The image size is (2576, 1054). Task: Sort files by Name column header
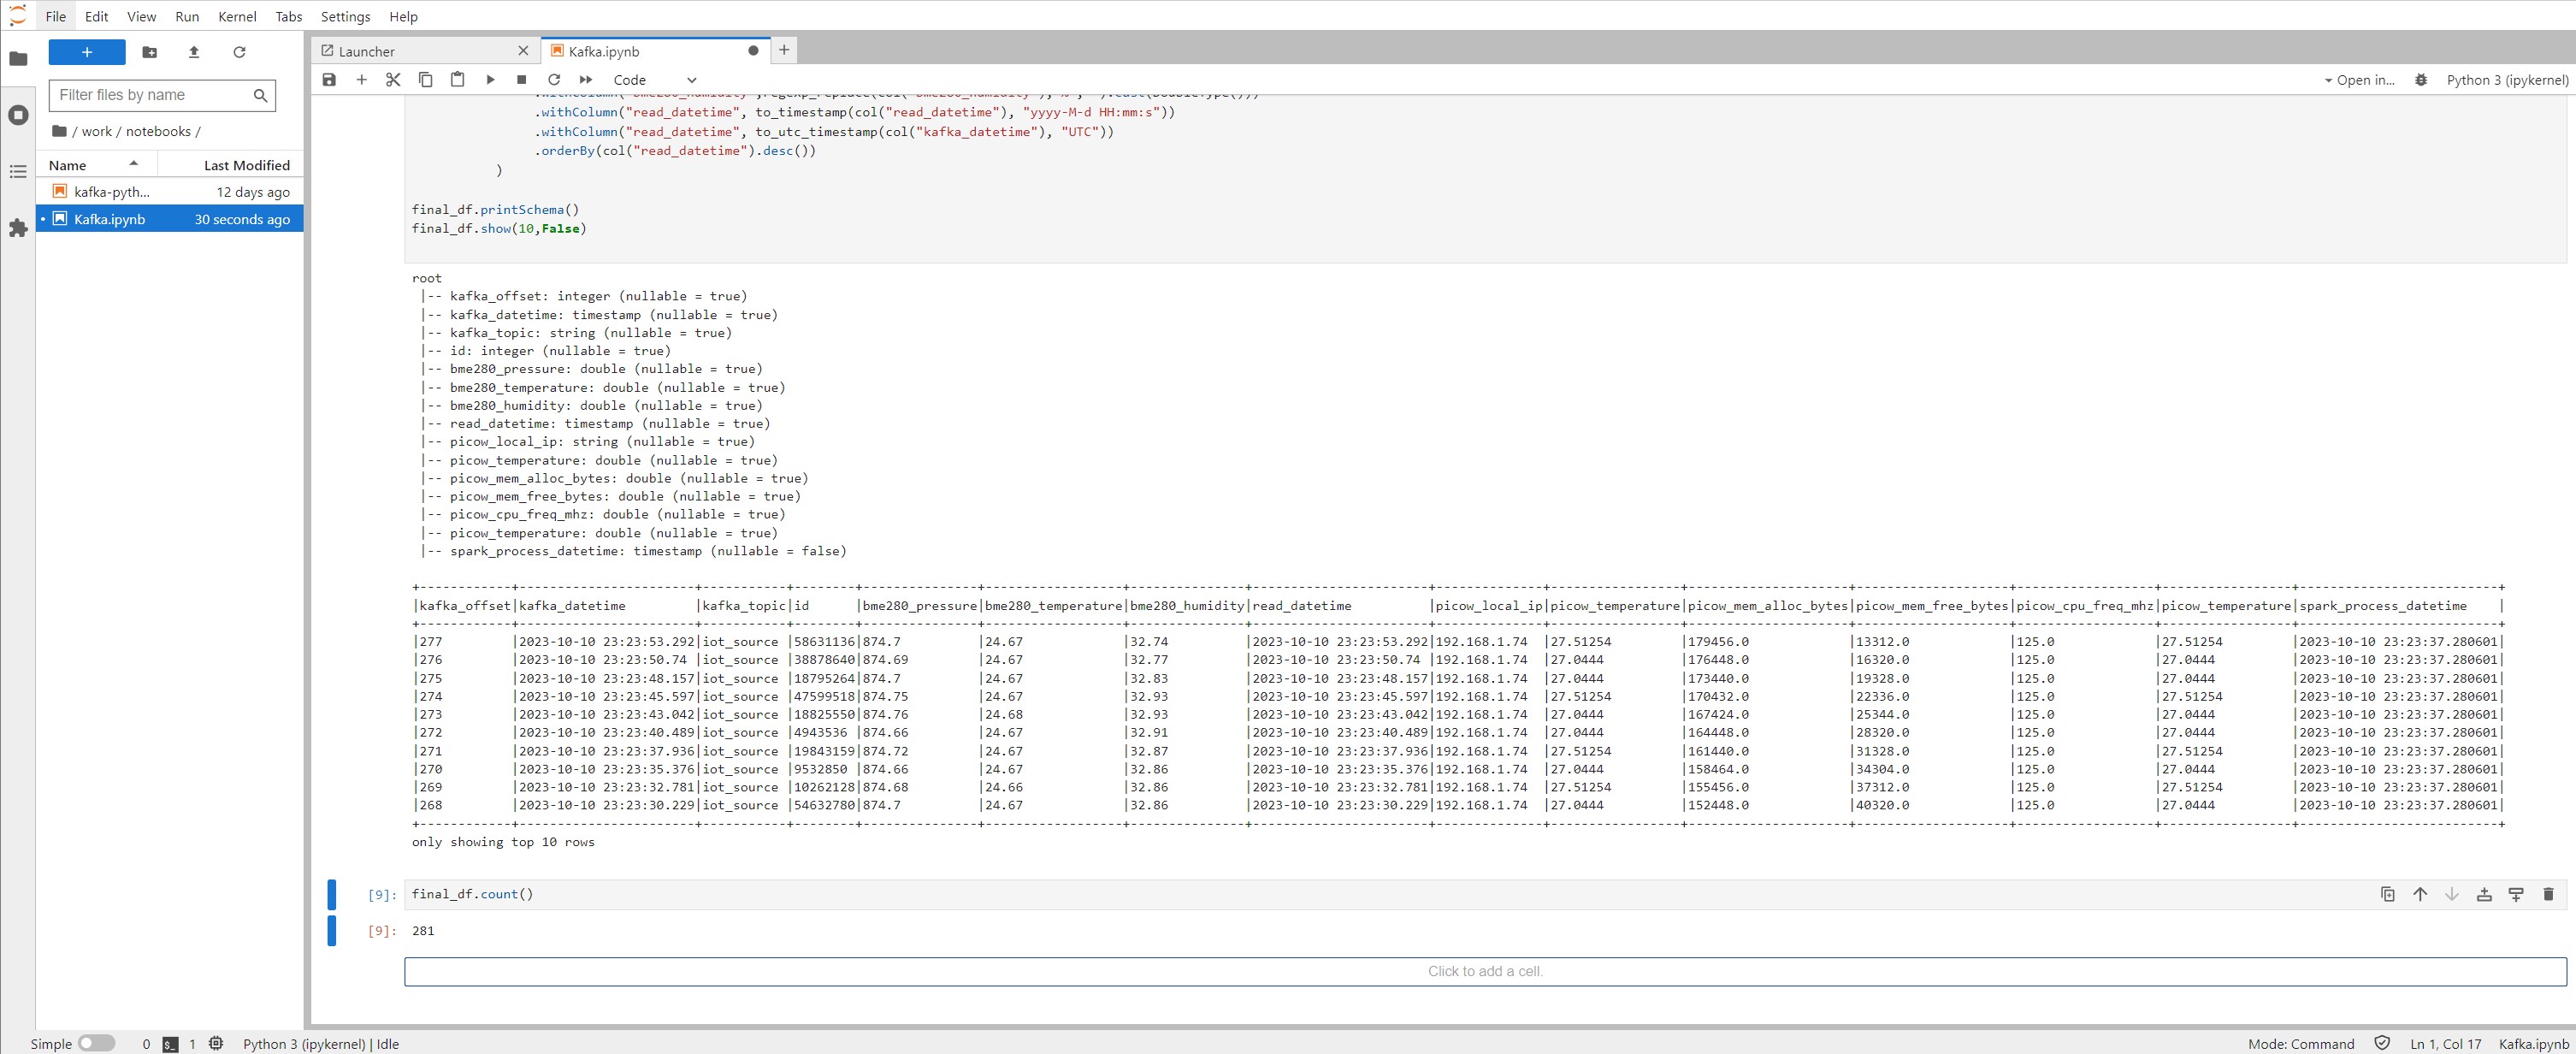coord(96,165)
